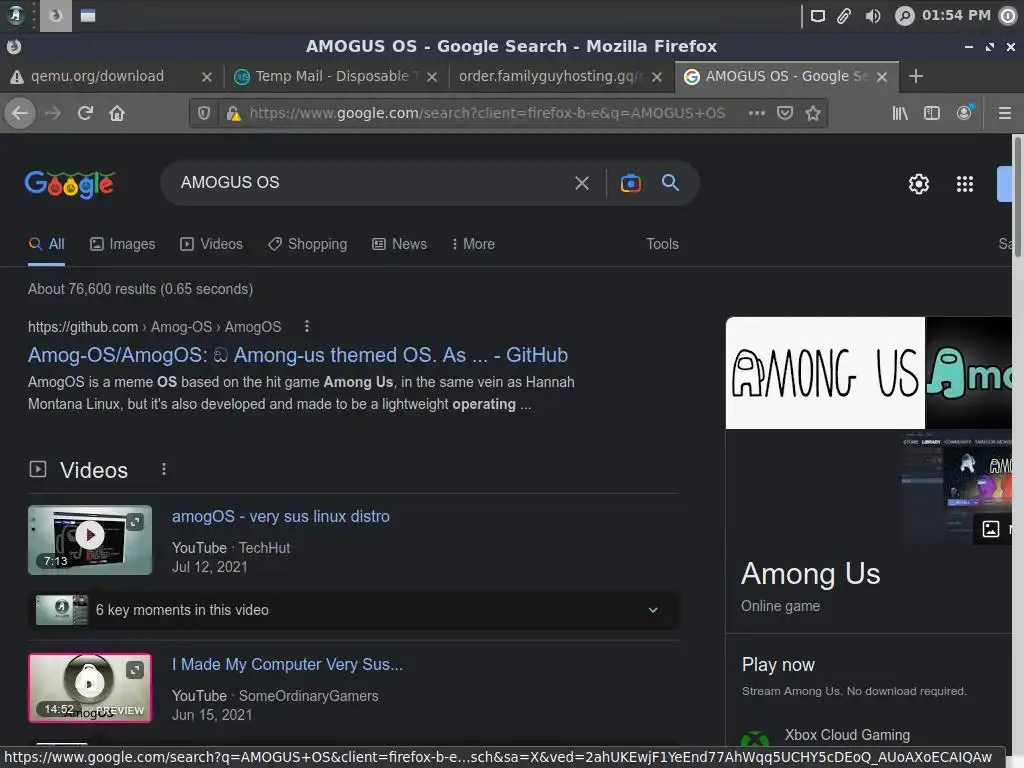Close the Temp Mail tab

(432, 77)
